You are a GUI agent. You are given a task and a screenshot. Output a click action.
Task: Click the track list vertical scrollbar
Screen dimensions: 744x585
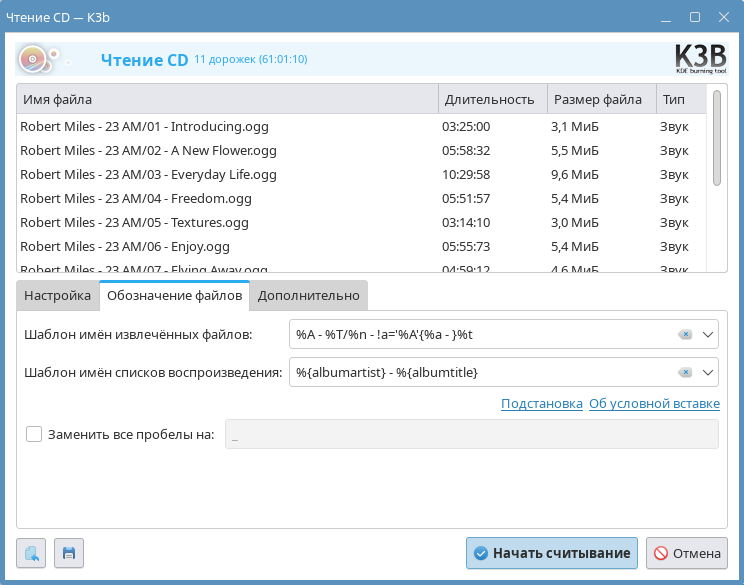click(716, 140)
